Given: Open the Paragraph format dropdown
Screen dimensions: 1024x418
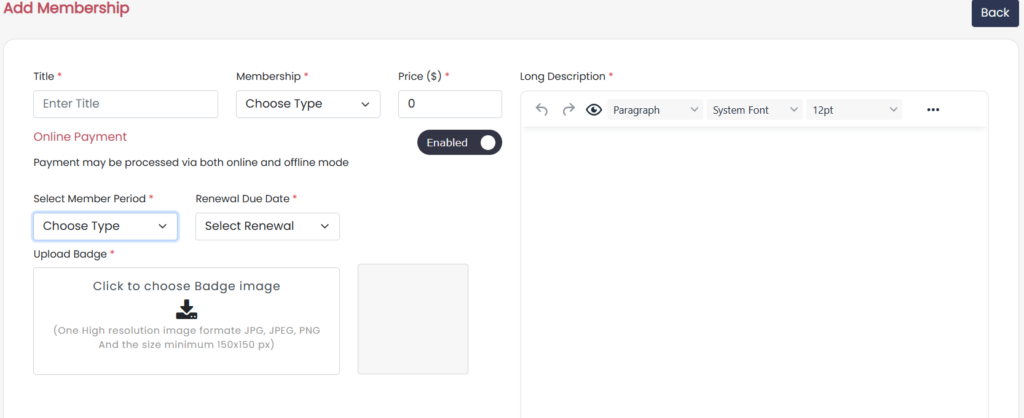Looking at the screenshot, I should coord(655,110).
